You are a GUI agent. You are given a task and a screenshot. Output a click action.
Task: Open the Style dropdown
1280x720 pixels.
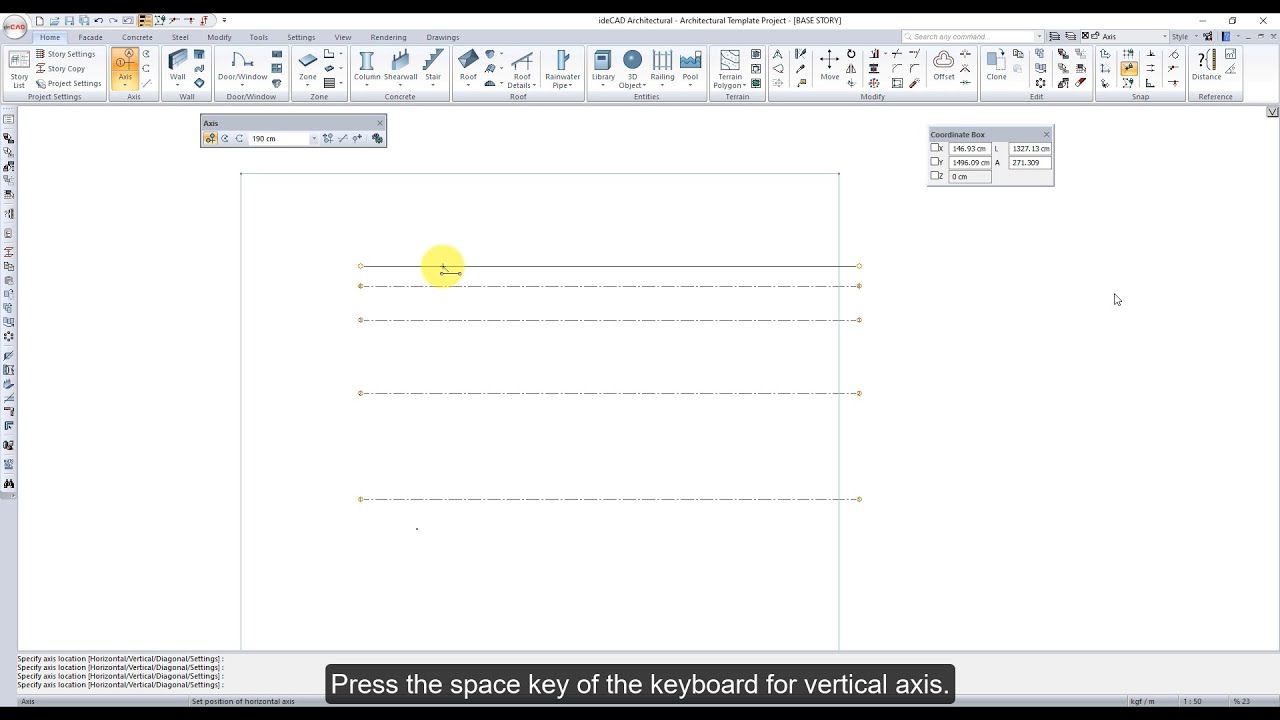pyautogui.click(x=1195, y=37)
